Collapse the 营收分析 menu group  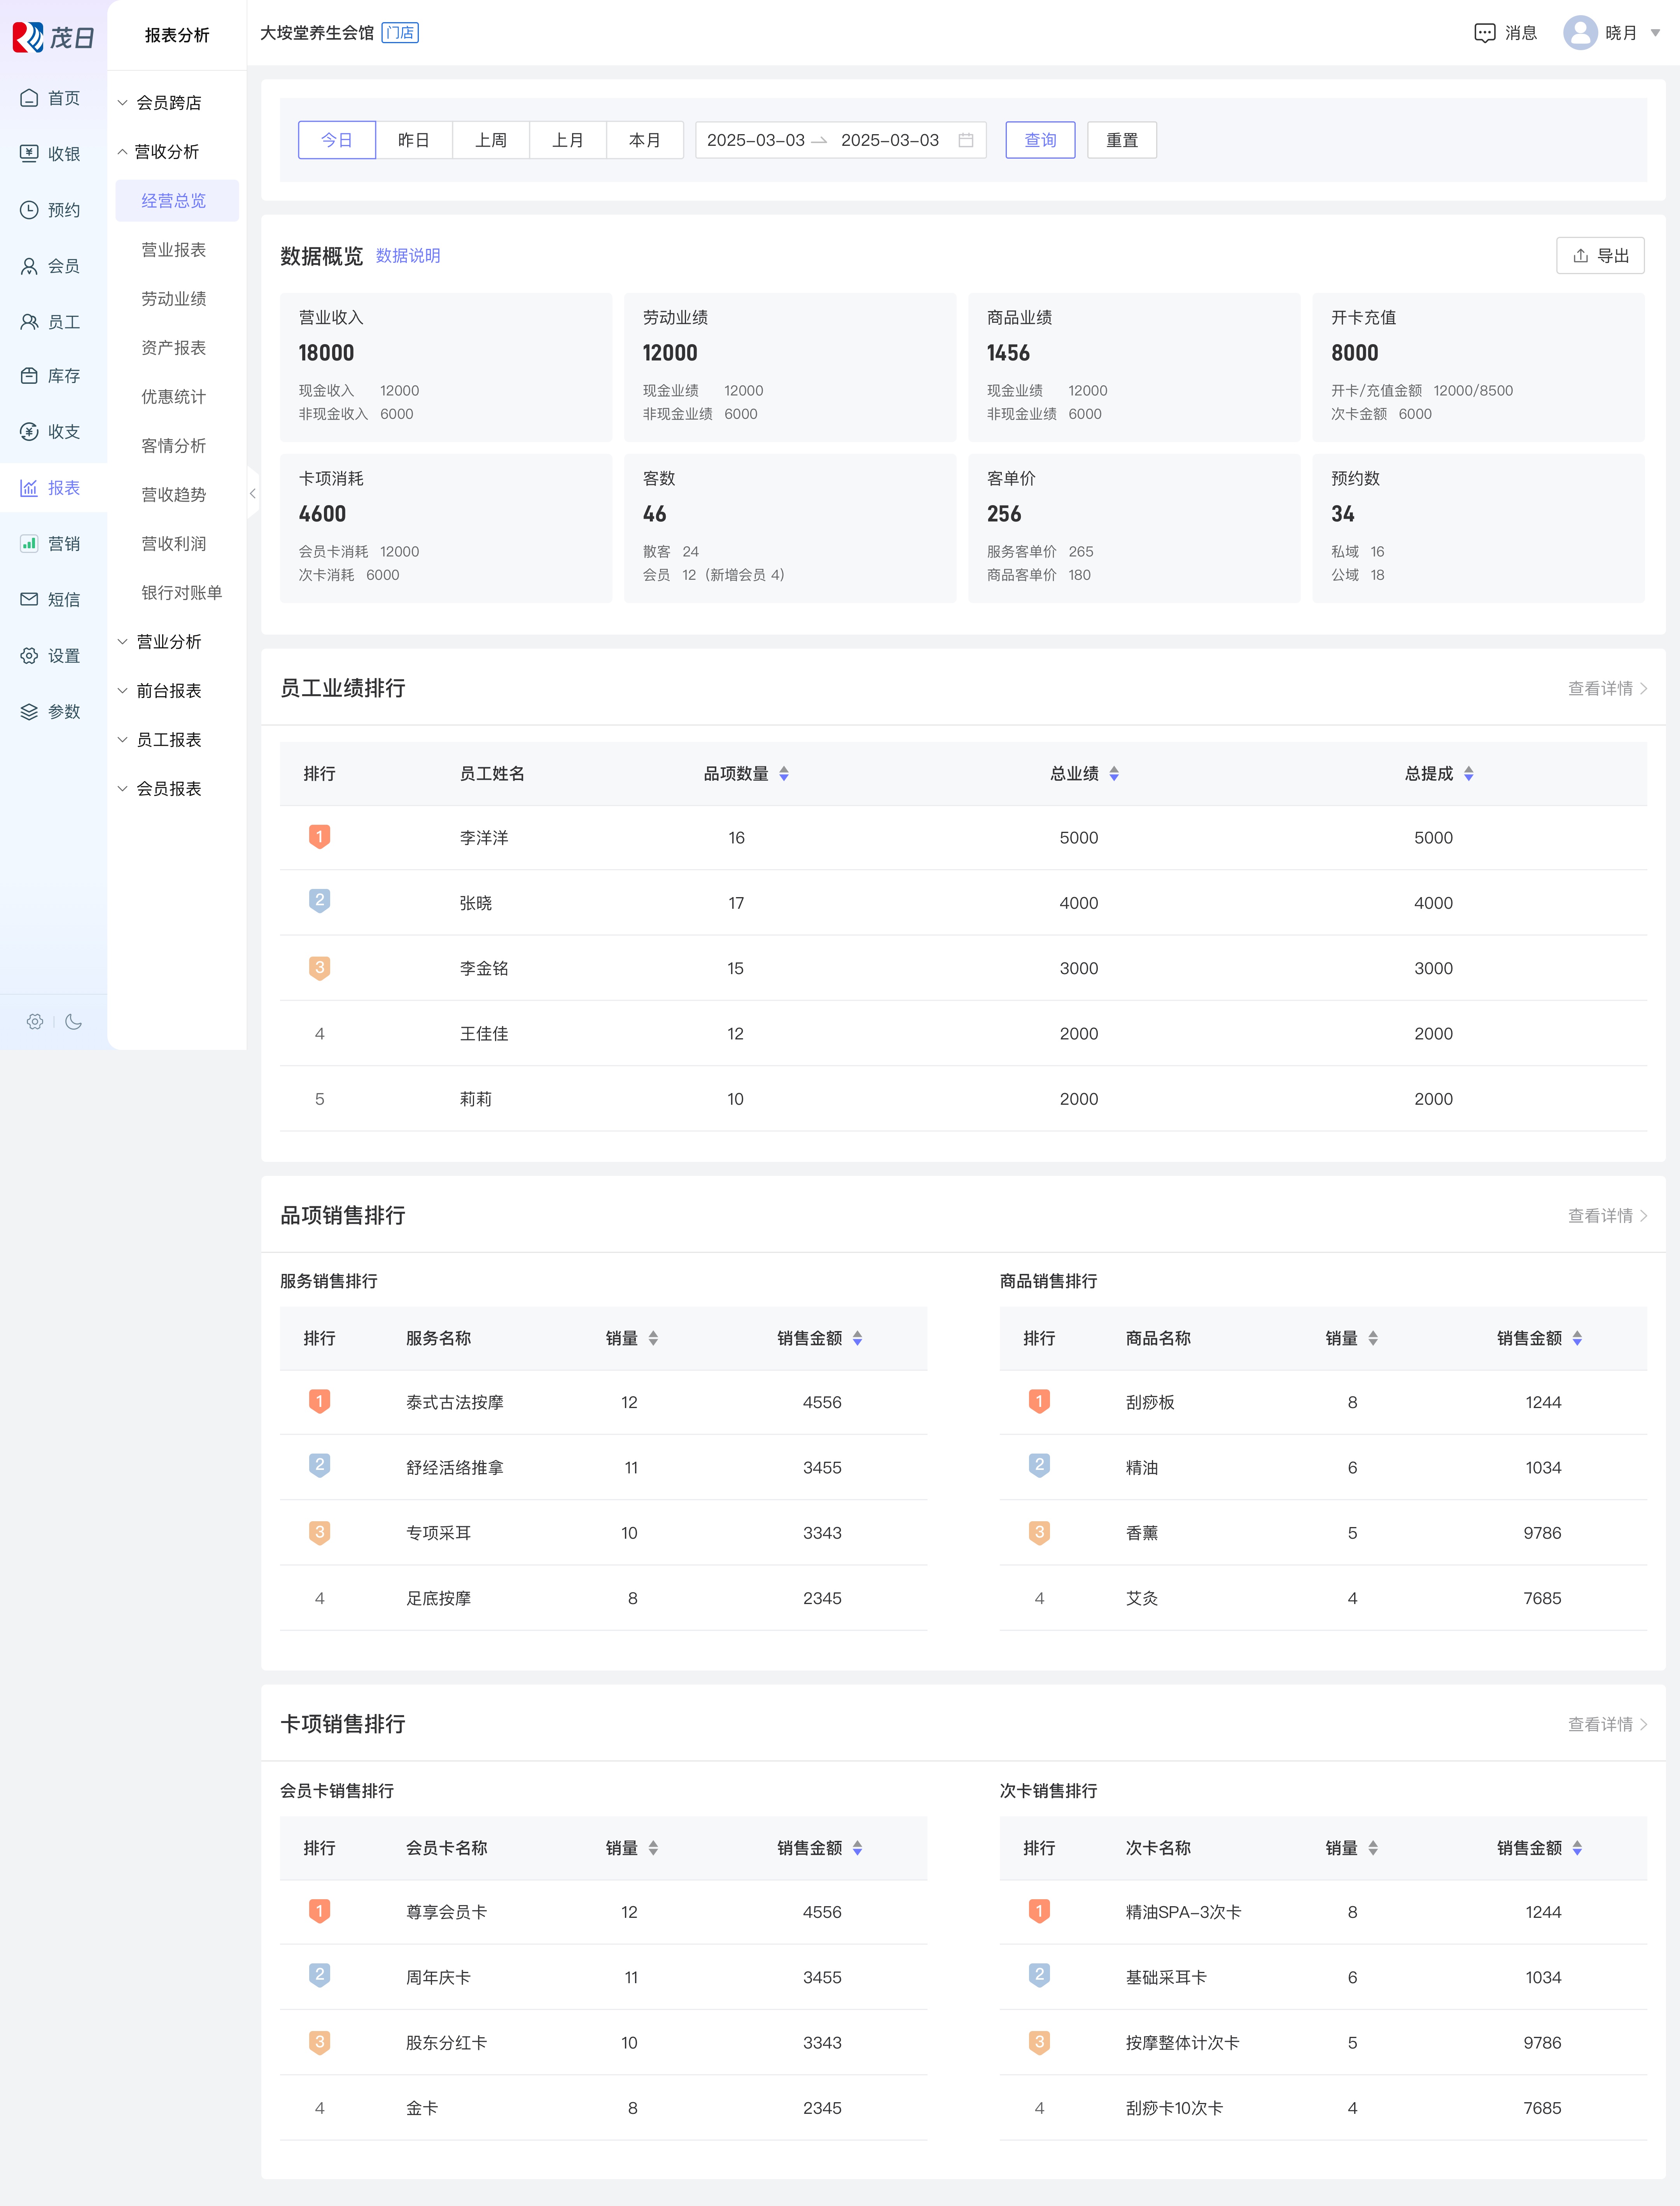coord(166,152)
